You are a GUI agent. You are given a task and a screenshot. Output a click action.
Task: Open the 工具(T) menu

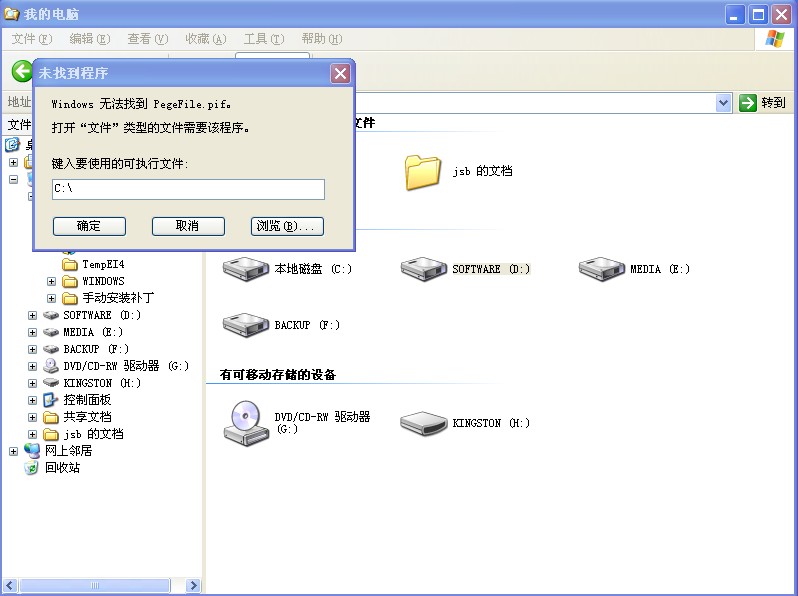[264, 39]
